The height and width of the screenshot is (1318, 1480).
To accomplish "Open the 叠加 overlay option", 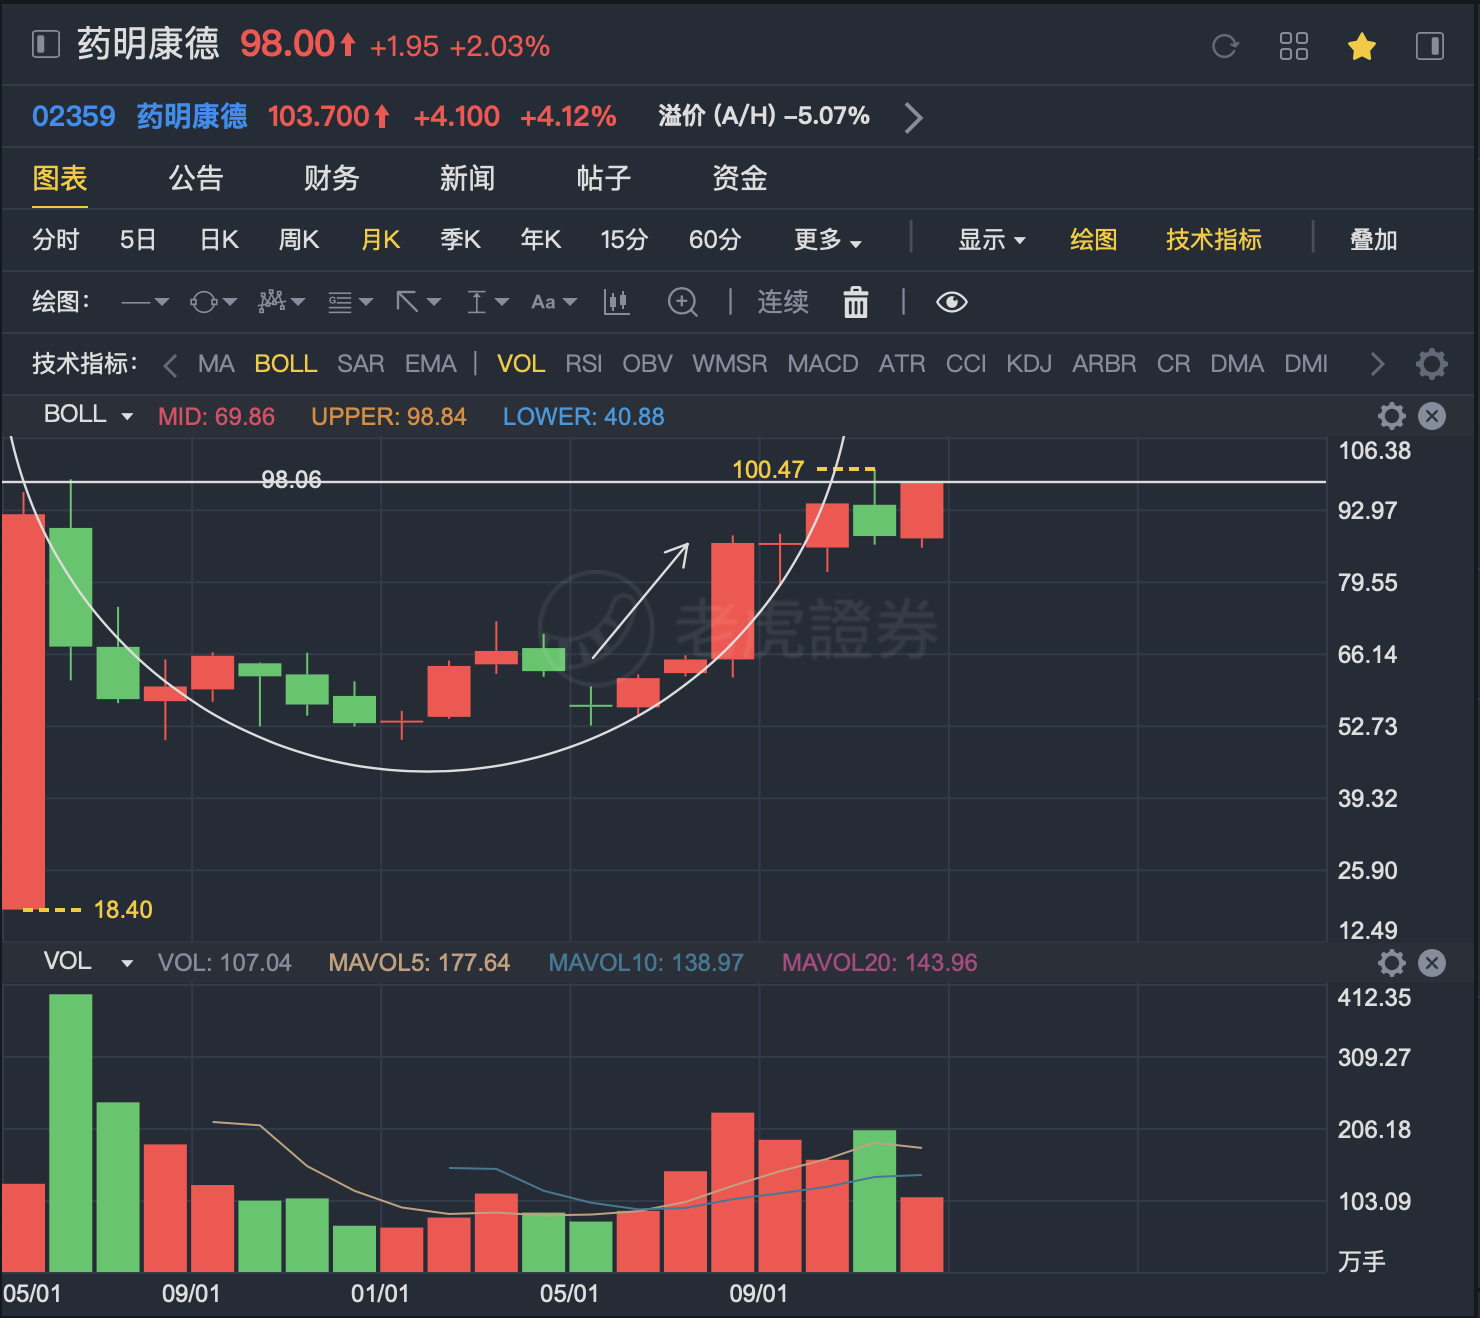I will click(x=1374, y=240).
